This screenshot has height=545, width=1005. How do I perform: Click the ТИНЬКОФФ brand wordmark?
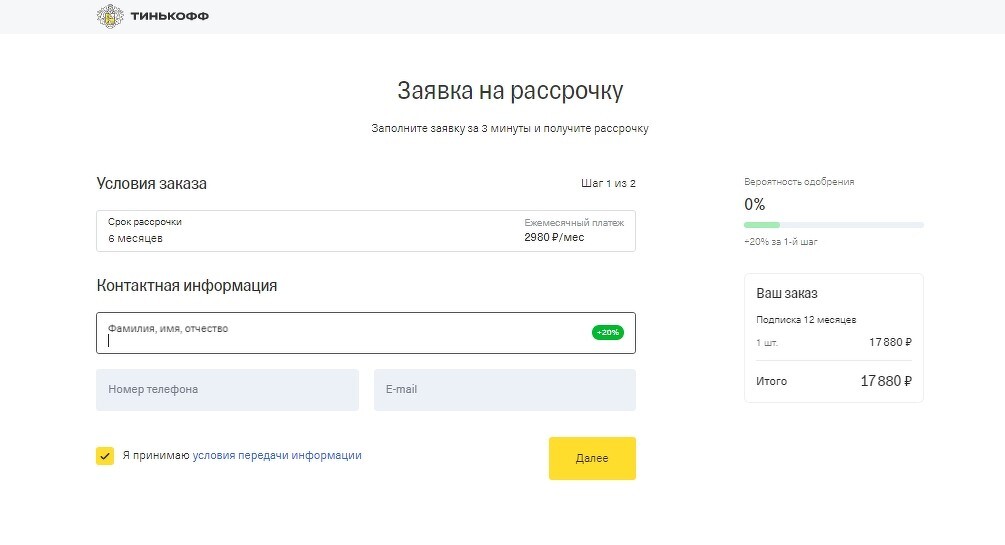(170, 16)
